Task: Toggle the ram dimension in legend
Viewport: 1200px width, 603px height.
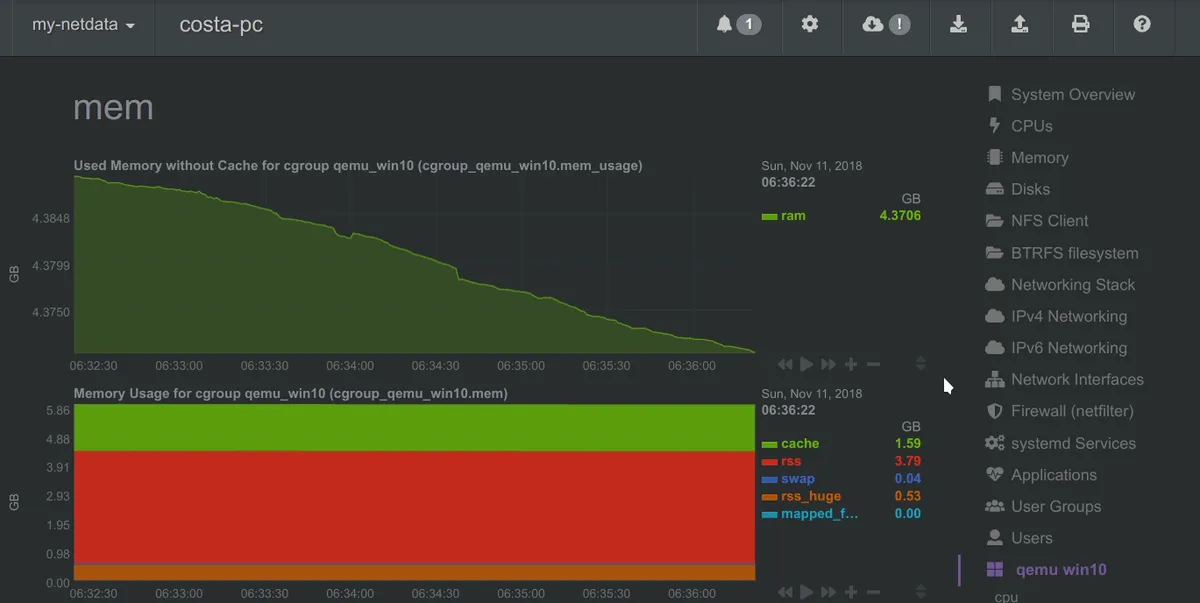Action: [x=793, y=216]
